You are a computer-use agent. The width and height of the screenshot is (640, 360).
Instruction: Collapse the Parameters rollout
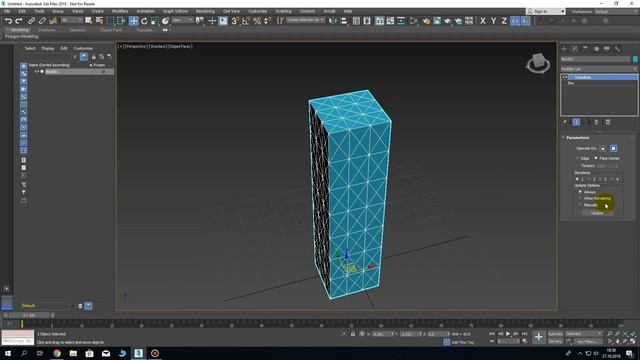(577, 138)
